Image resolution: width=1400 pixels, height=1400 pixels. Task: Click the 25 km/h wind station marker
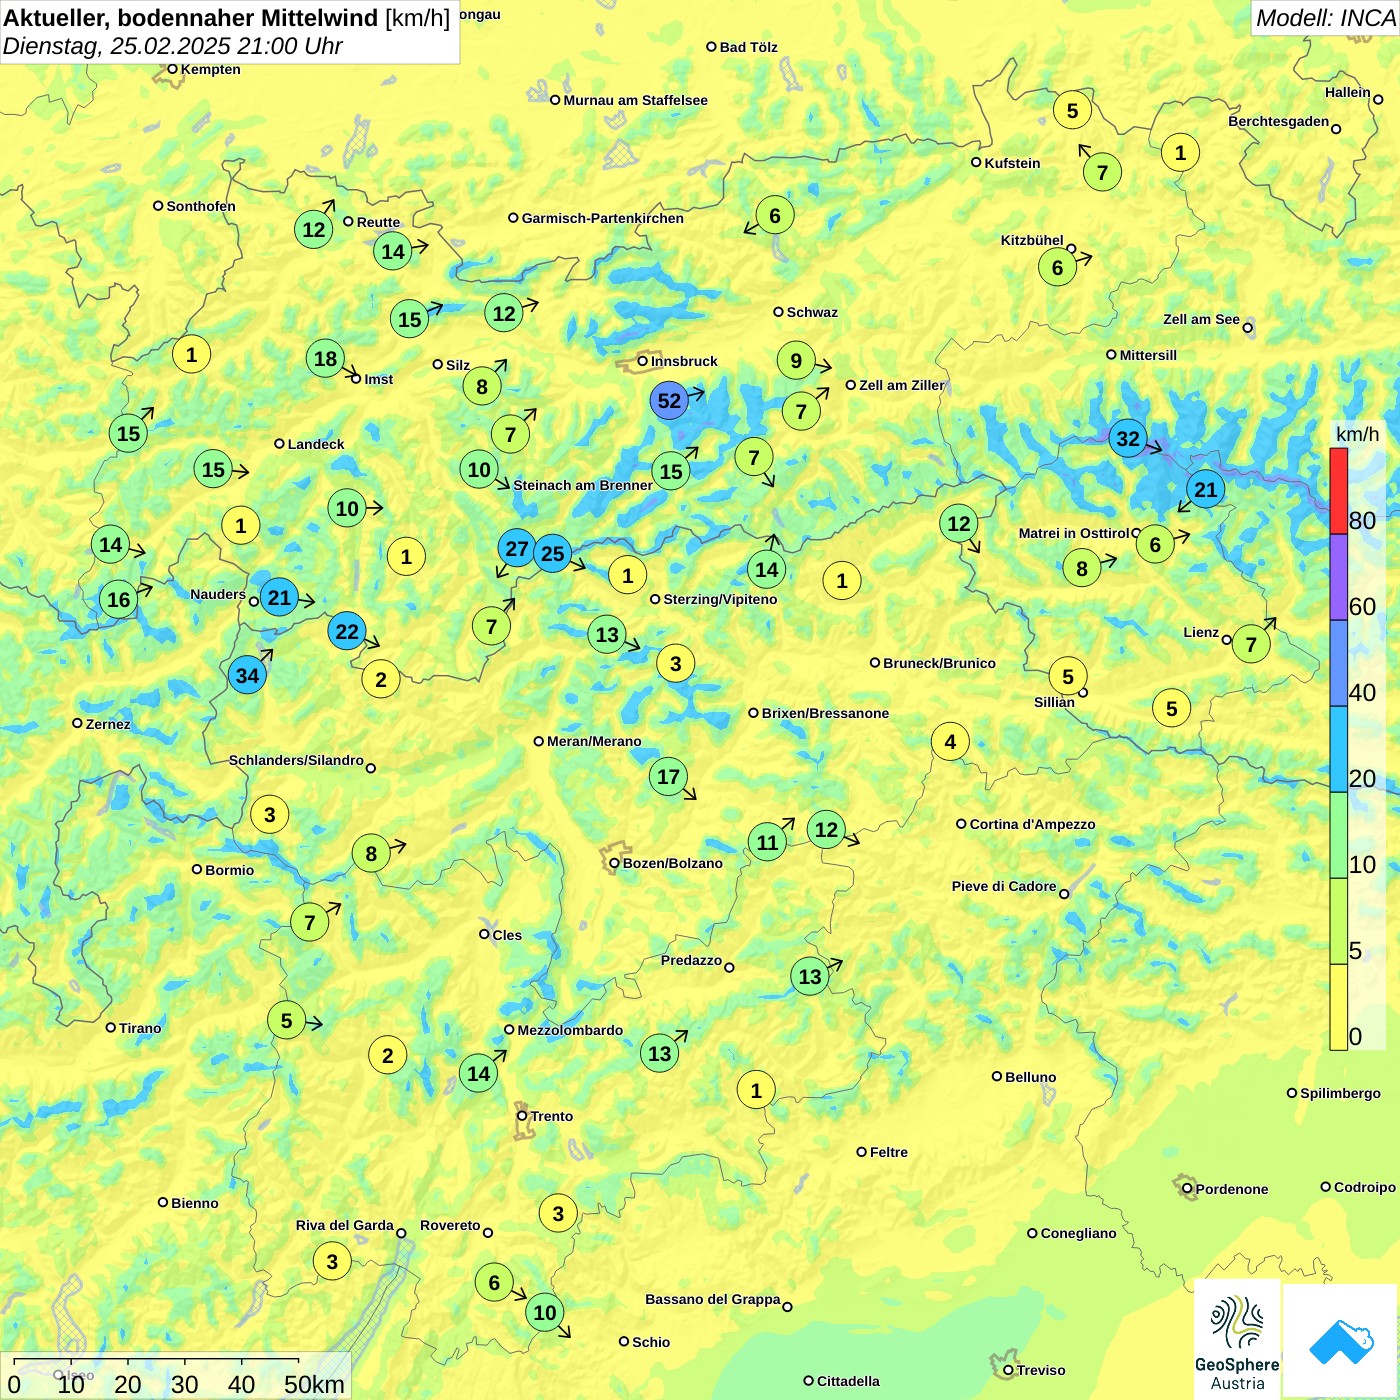pyautogui.click(x=552, y=553)
